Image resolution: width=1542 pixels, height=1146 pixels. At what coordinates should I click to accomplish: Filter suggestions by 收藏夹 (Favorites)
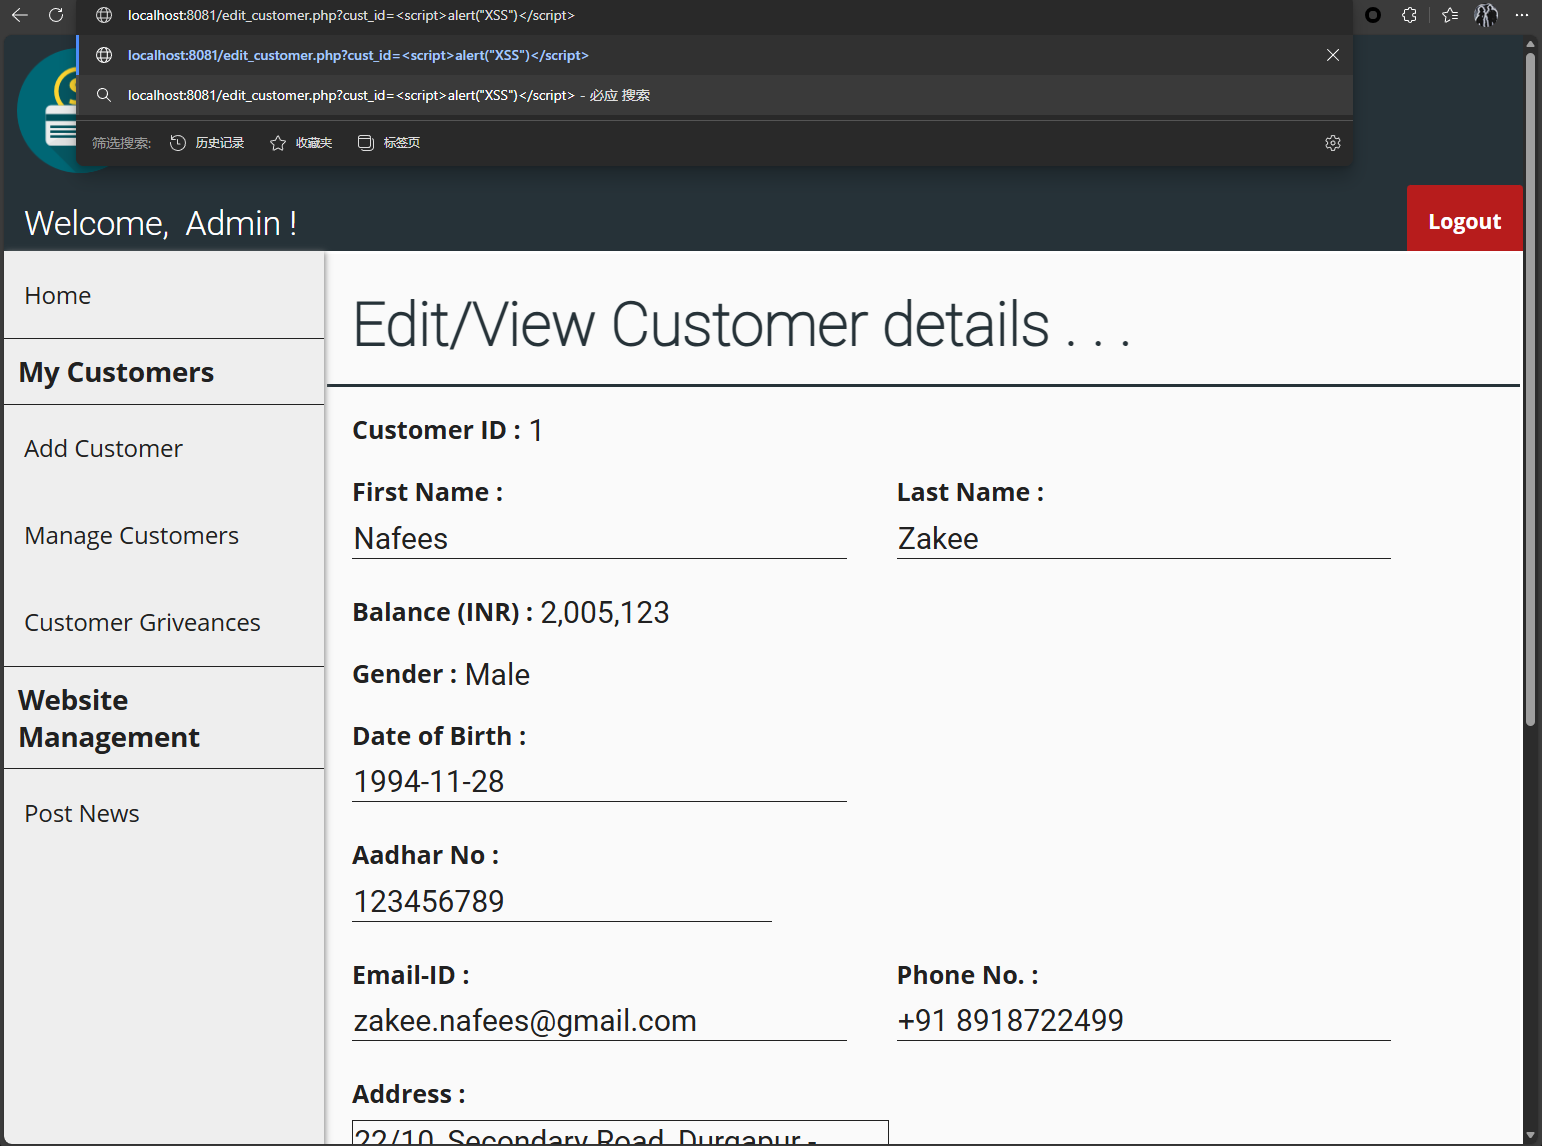(301, 143)
